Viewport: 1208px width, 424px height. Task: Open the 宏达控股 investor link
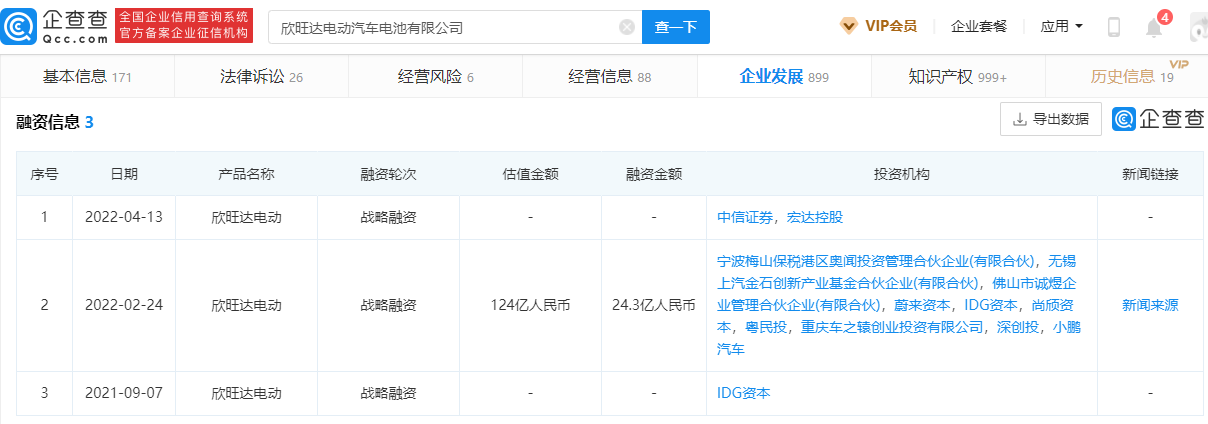[x=815, y=217]
